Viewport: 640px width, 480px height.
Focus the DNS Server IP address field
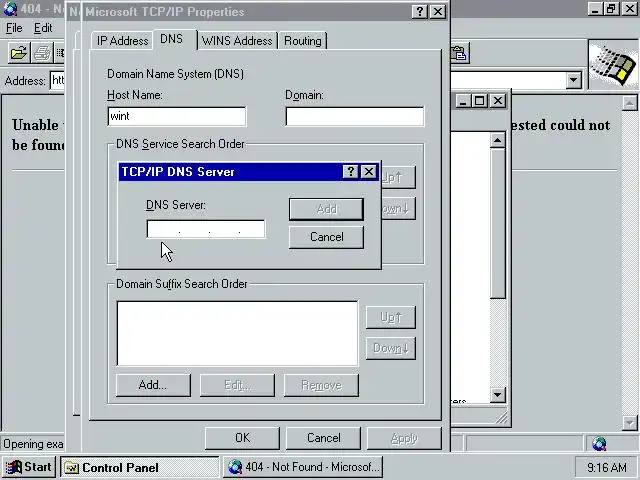click(206, 229)
